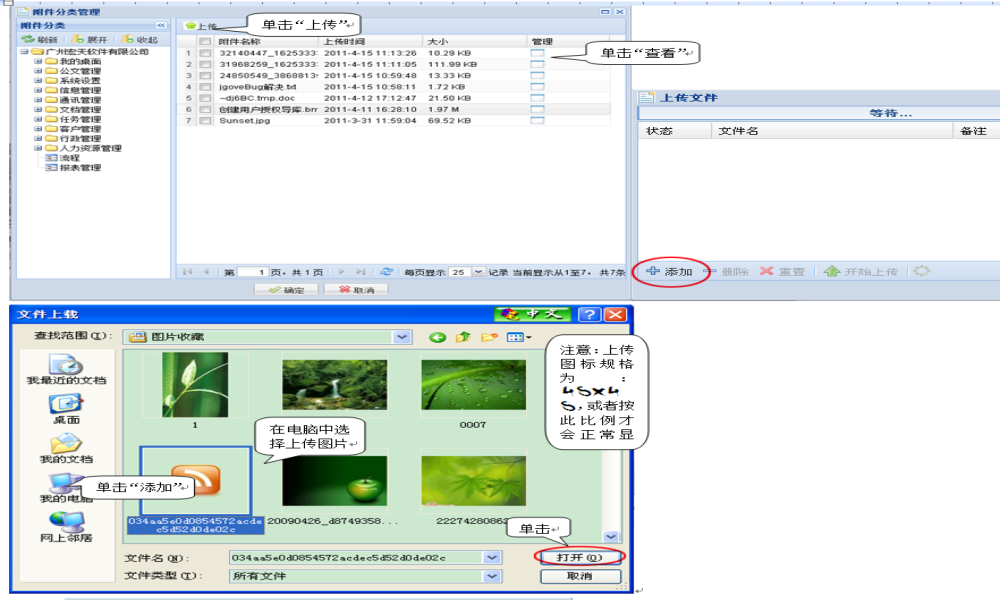The width and height of the screenshot is (1000, 600).
Task: Refresh the attachment list via pager refresh icon
Action: tap(386, 272)
